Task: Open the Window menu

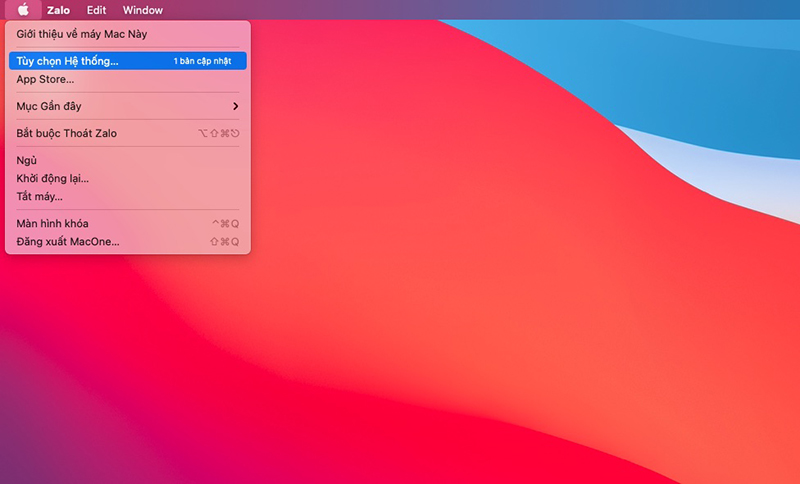Action: pyautogui.click(x=143, y=10)
